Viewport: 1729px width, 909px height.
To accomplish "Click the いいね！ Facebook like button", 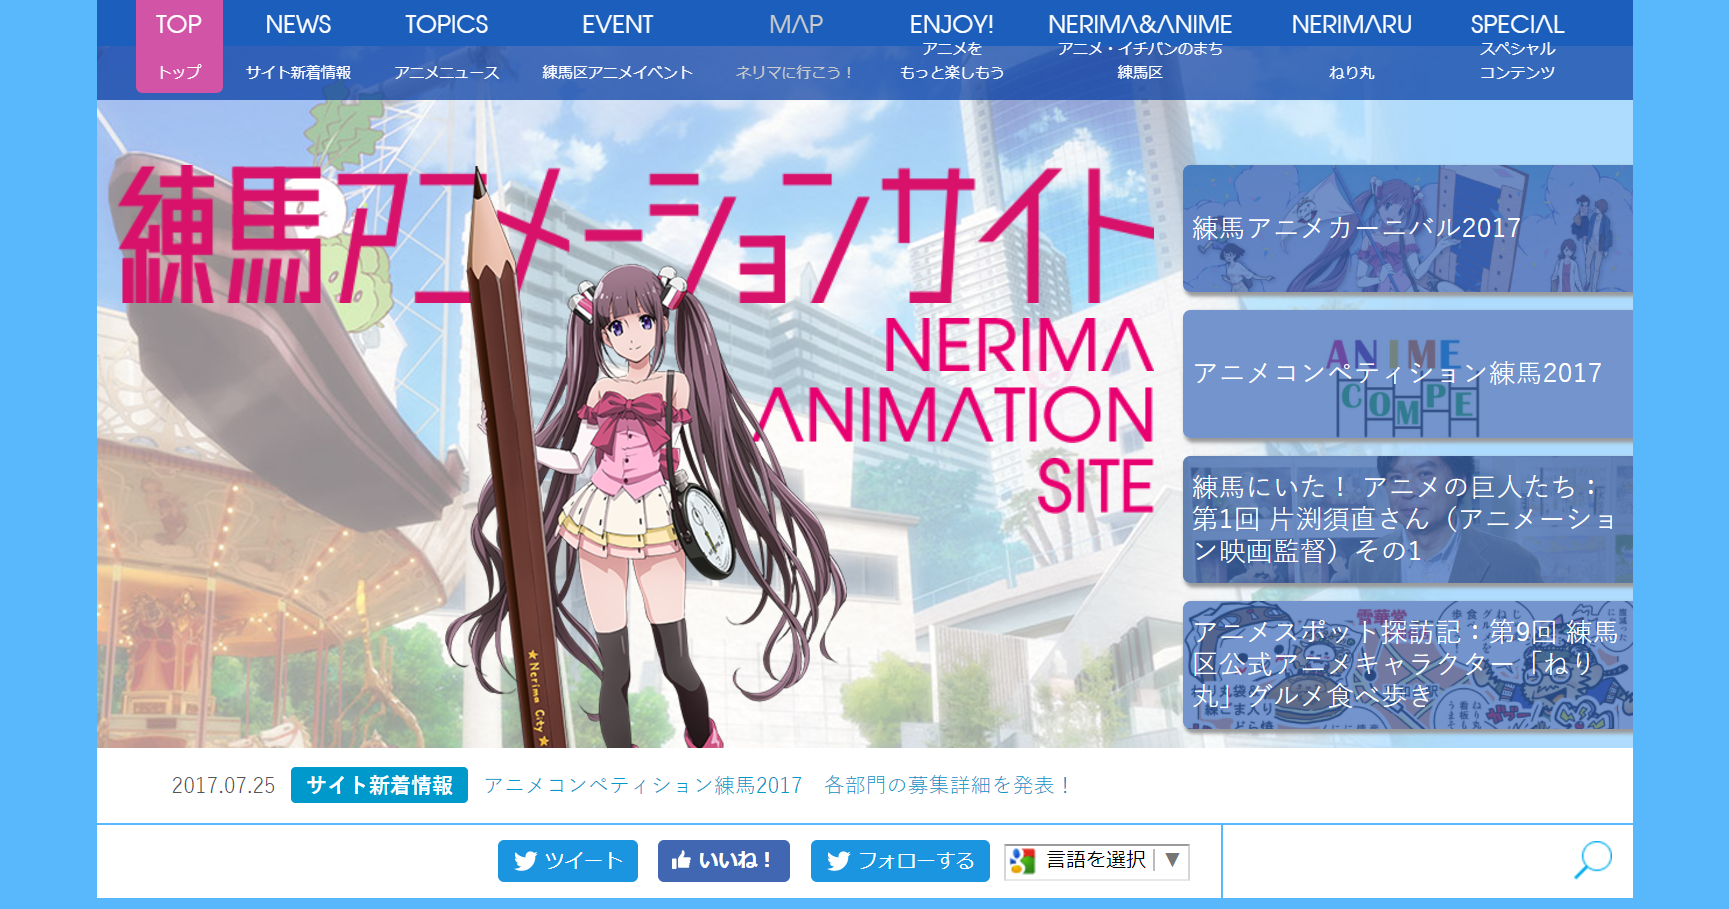I will [x=724, y=861].
